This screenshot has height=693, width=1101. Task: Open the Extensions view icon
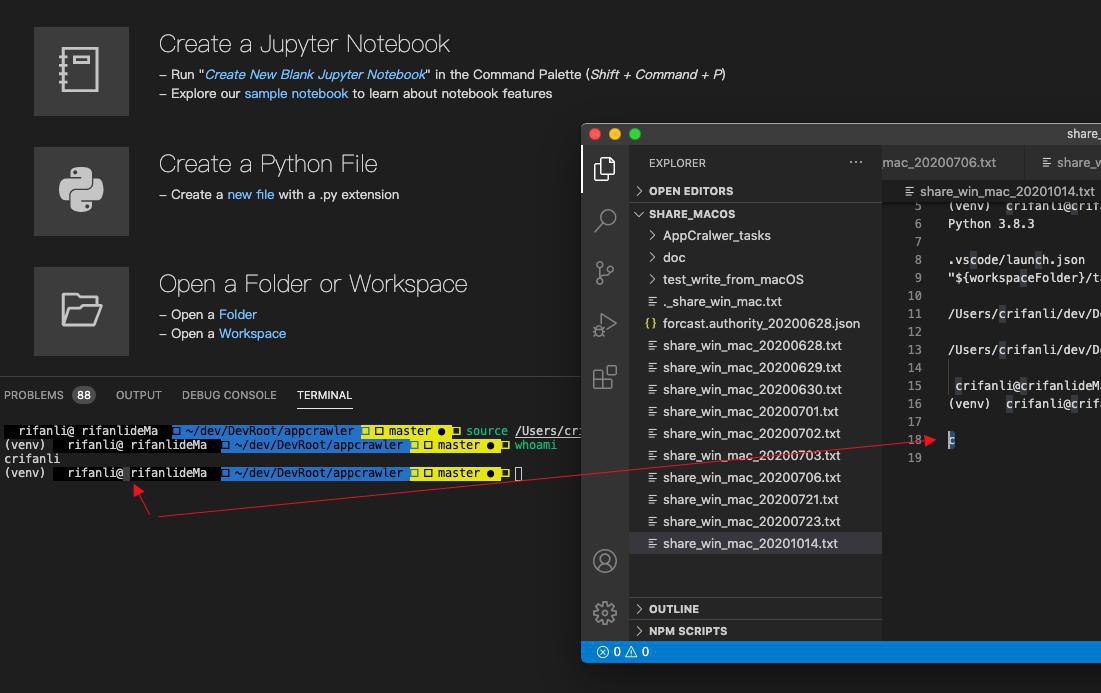605,377
